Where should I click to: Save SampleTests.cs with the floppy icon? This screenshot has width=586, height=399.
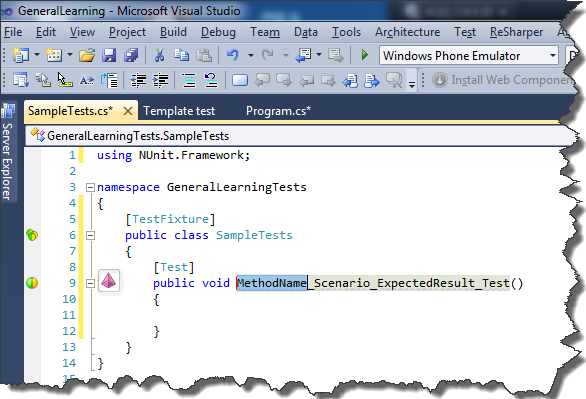tap(109, 55)
